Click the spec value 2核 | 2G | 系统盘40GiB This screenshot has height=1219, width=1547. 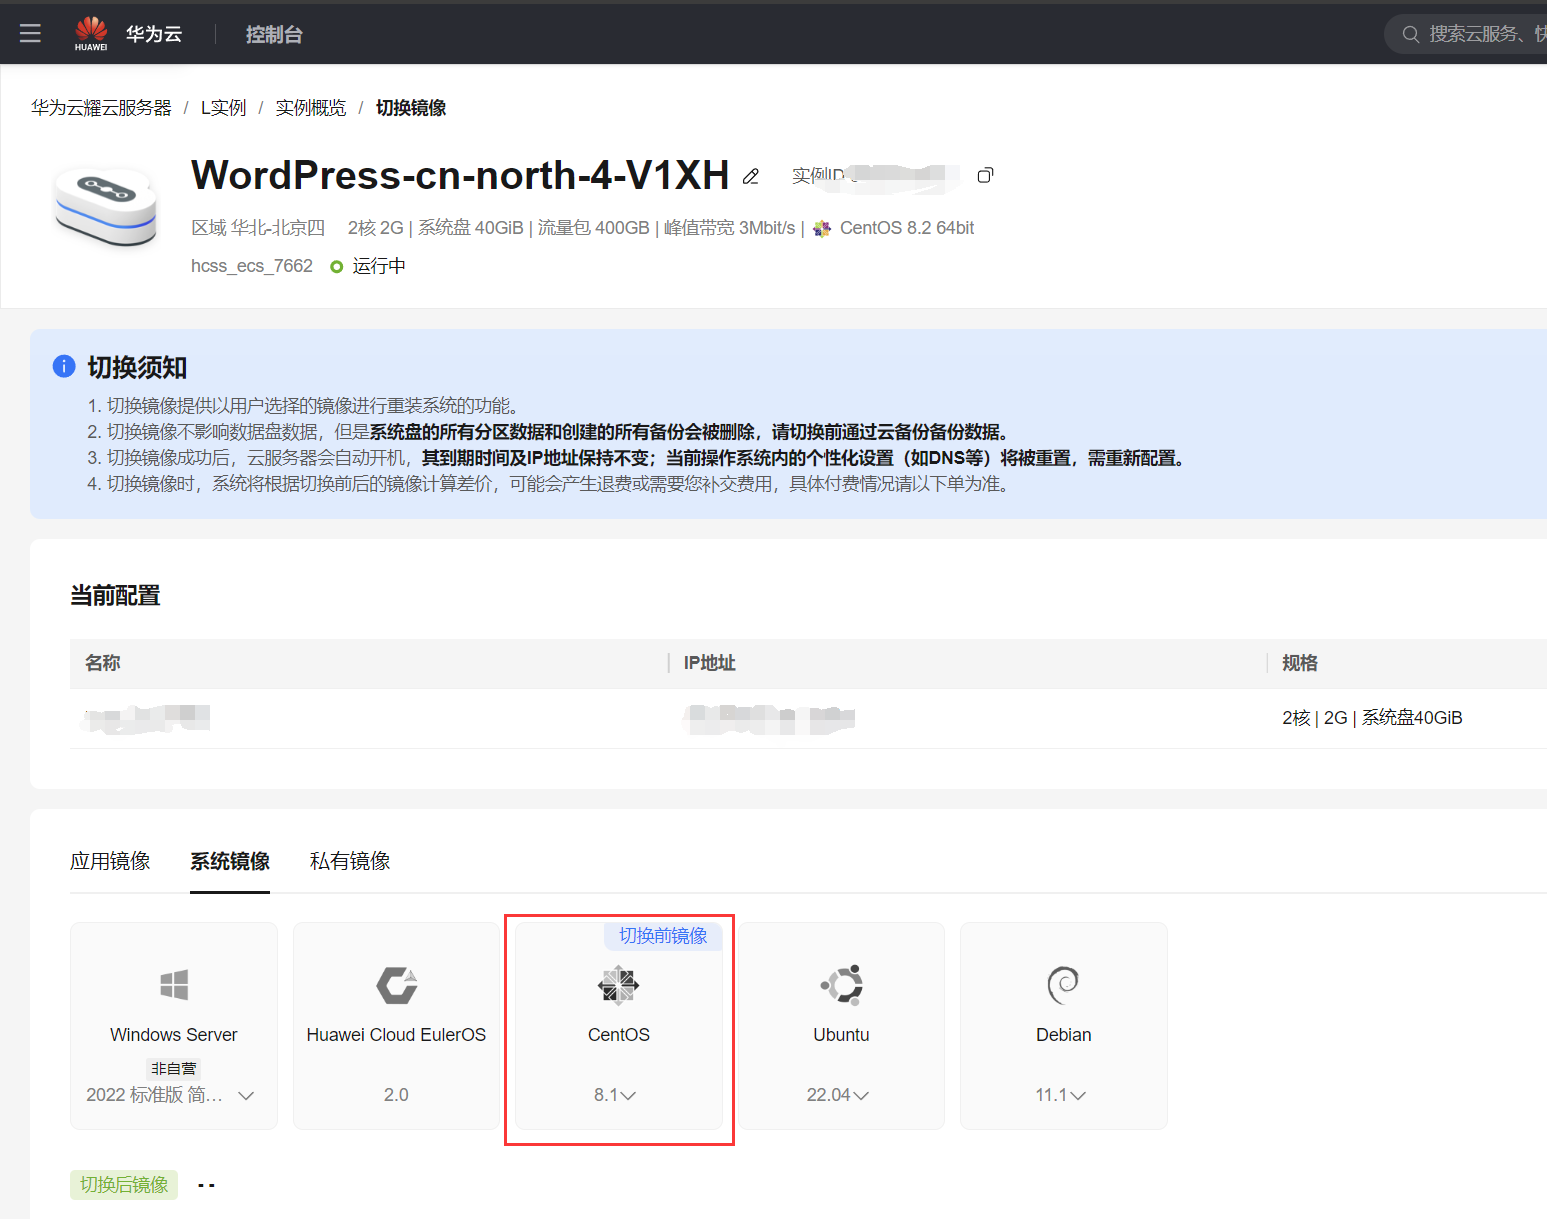(1372, 718)
